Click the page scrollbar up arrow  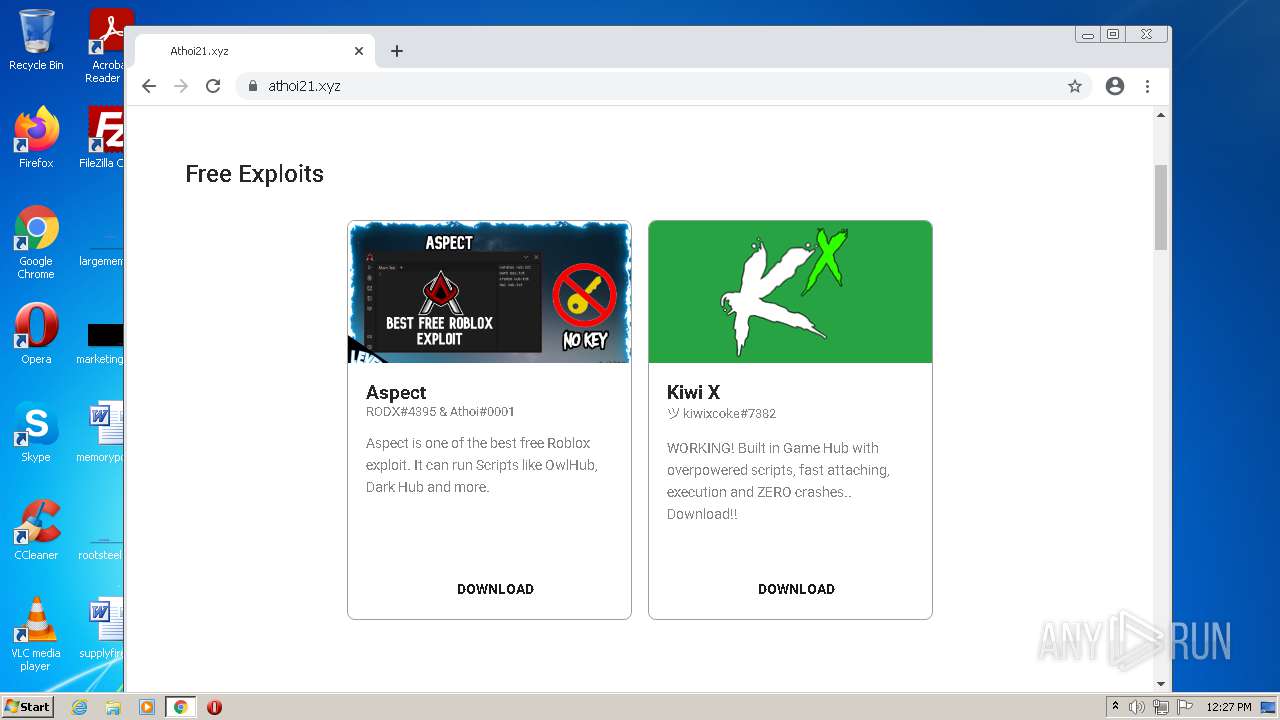pyautogui.click(x=1161, y=115)
